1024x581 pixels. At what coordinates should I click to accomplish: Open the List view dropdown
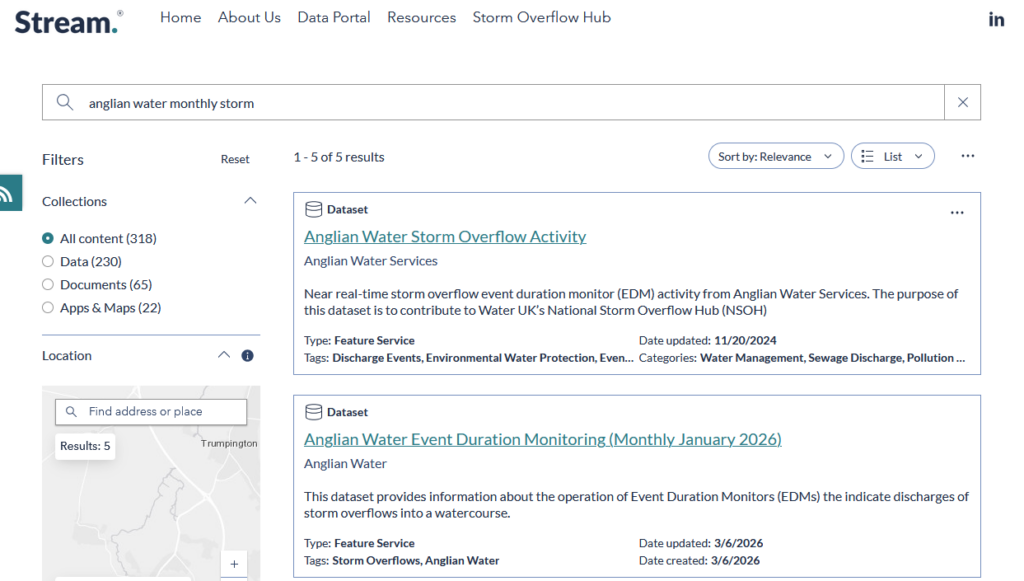click(892, 156)
